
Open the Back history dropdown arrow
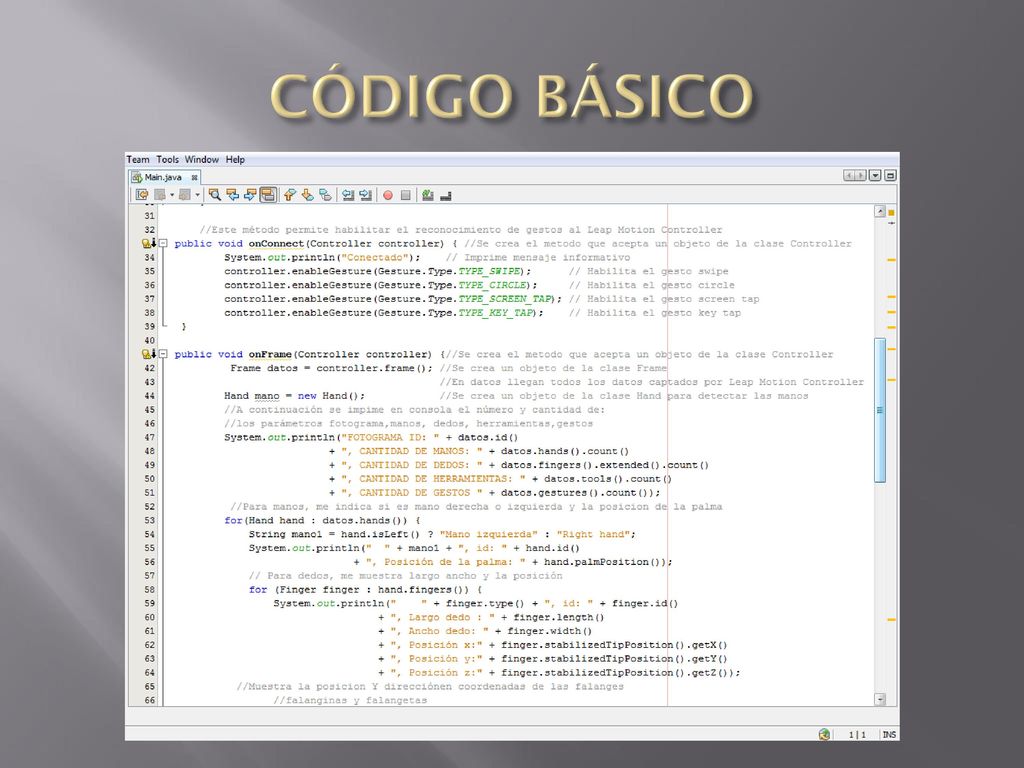click(172, 195)
